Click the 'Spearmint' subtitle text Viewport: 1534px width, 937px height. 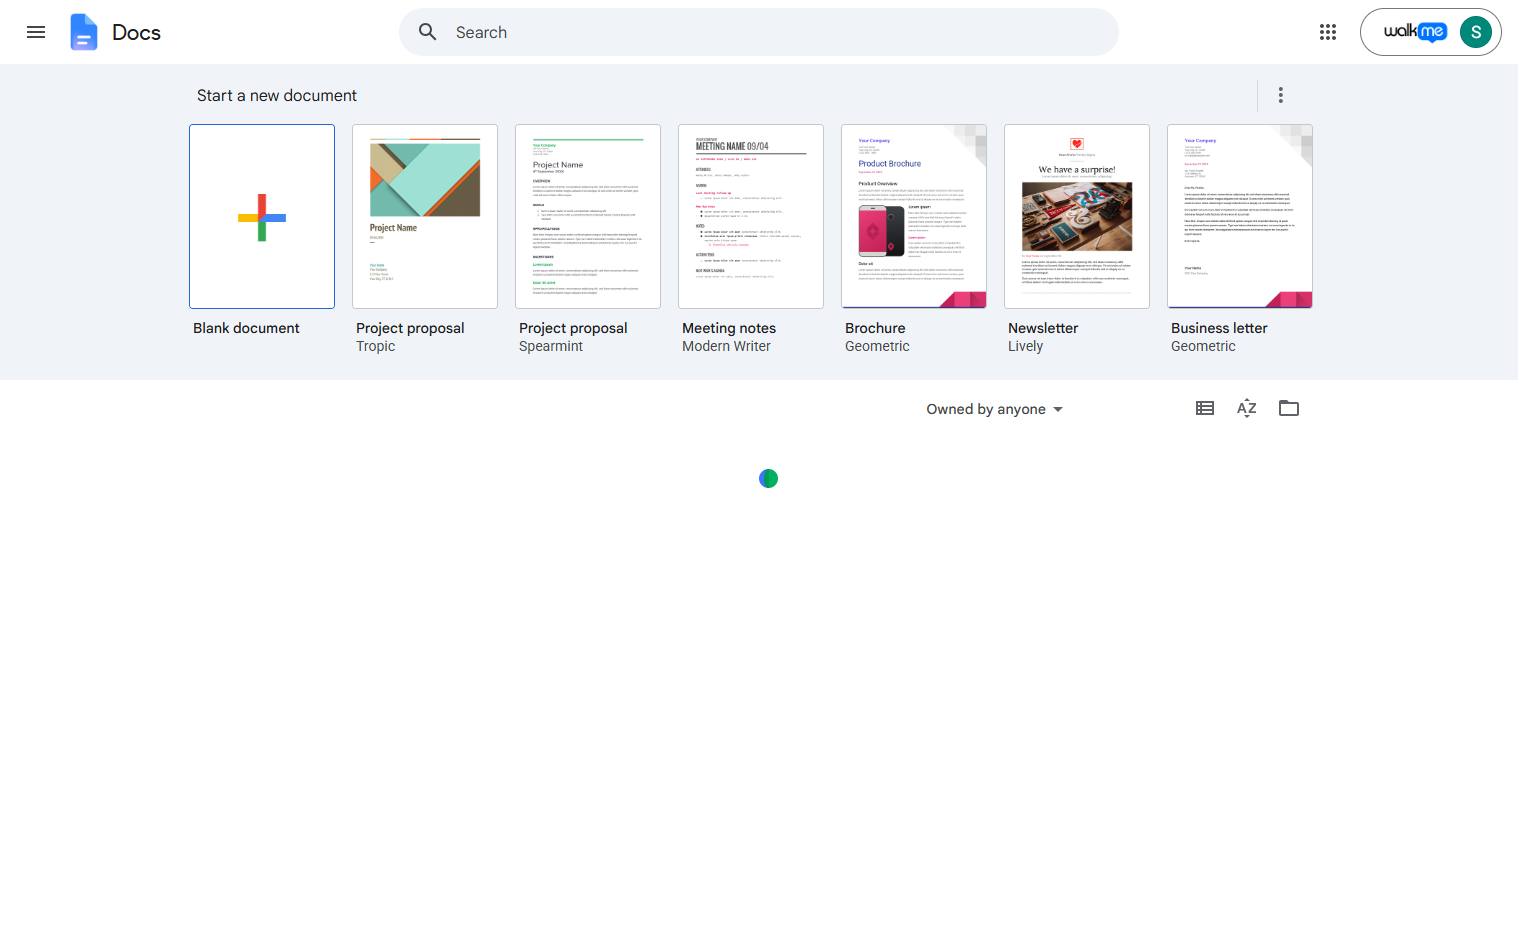551,346
